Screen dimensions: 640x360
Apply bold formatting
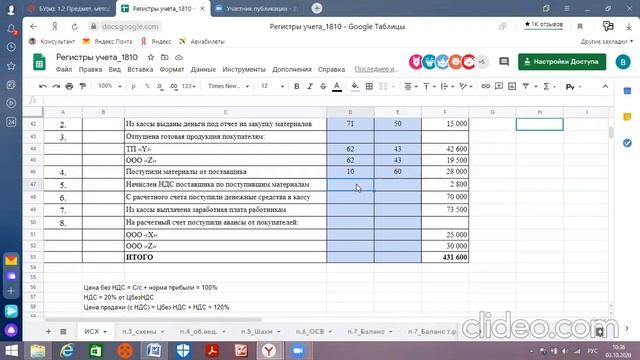[297, 86]
